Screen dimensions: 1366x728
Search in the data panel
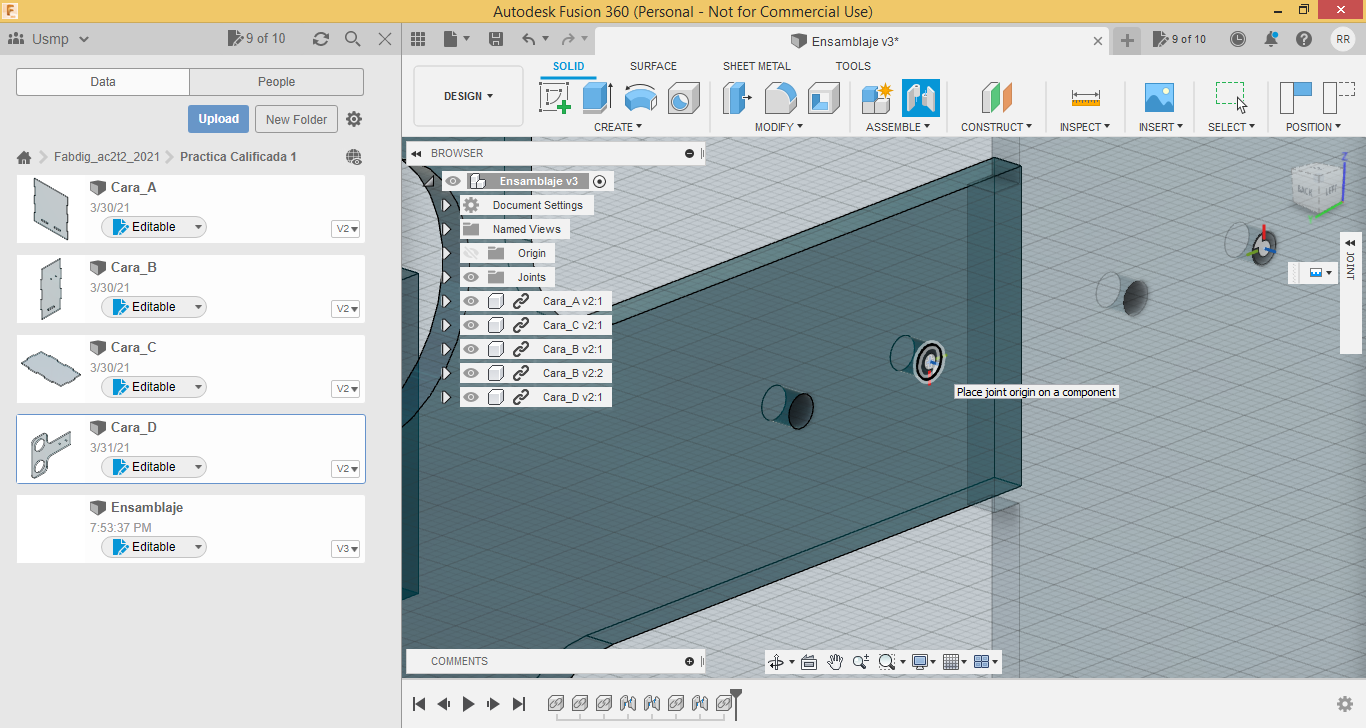353,39
